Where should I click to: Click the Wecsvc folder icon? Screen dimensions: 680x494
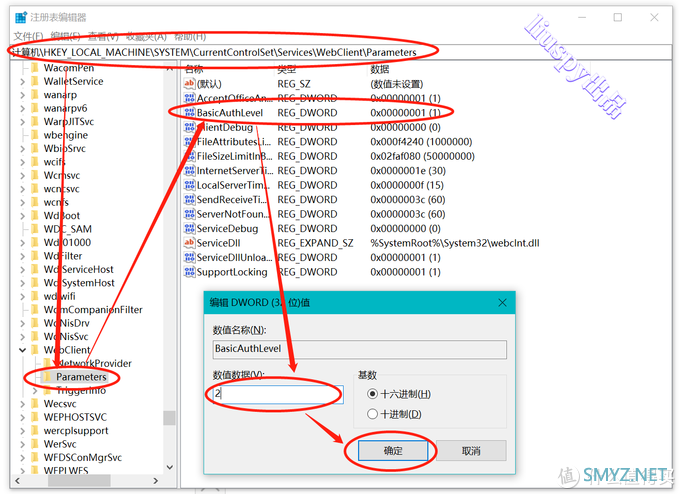coord(35,404)
